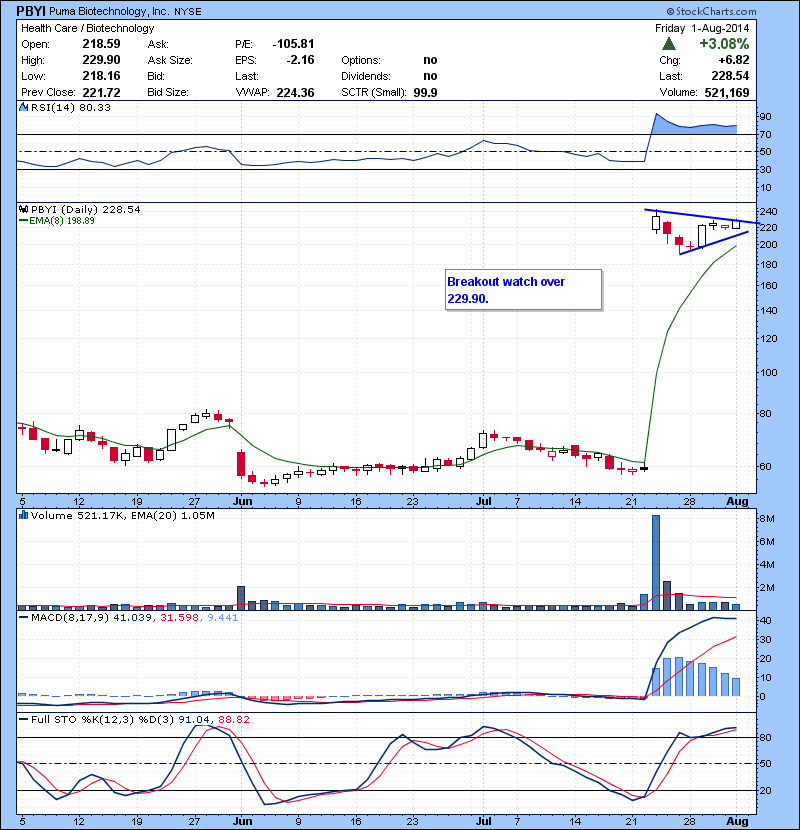800x830 pixels.
Task: Click the Aug label below the price chart
Action: pos(737,501)
